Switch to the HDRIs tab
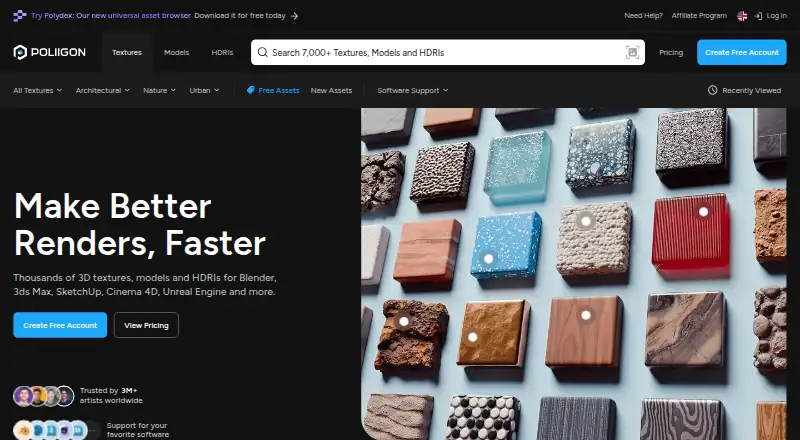Viewport: 800px width, 440px height. pyautogui.click(x=222, y=52)
